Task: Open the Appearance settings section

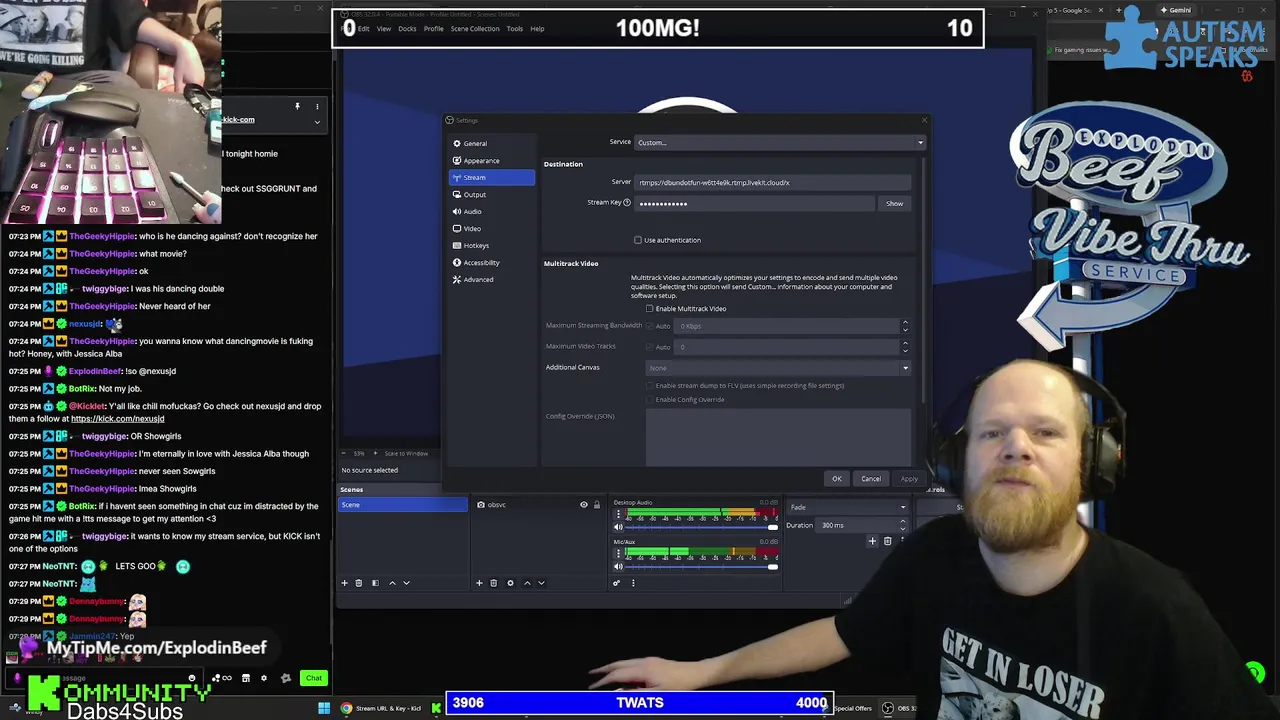Action: [491, 160]
